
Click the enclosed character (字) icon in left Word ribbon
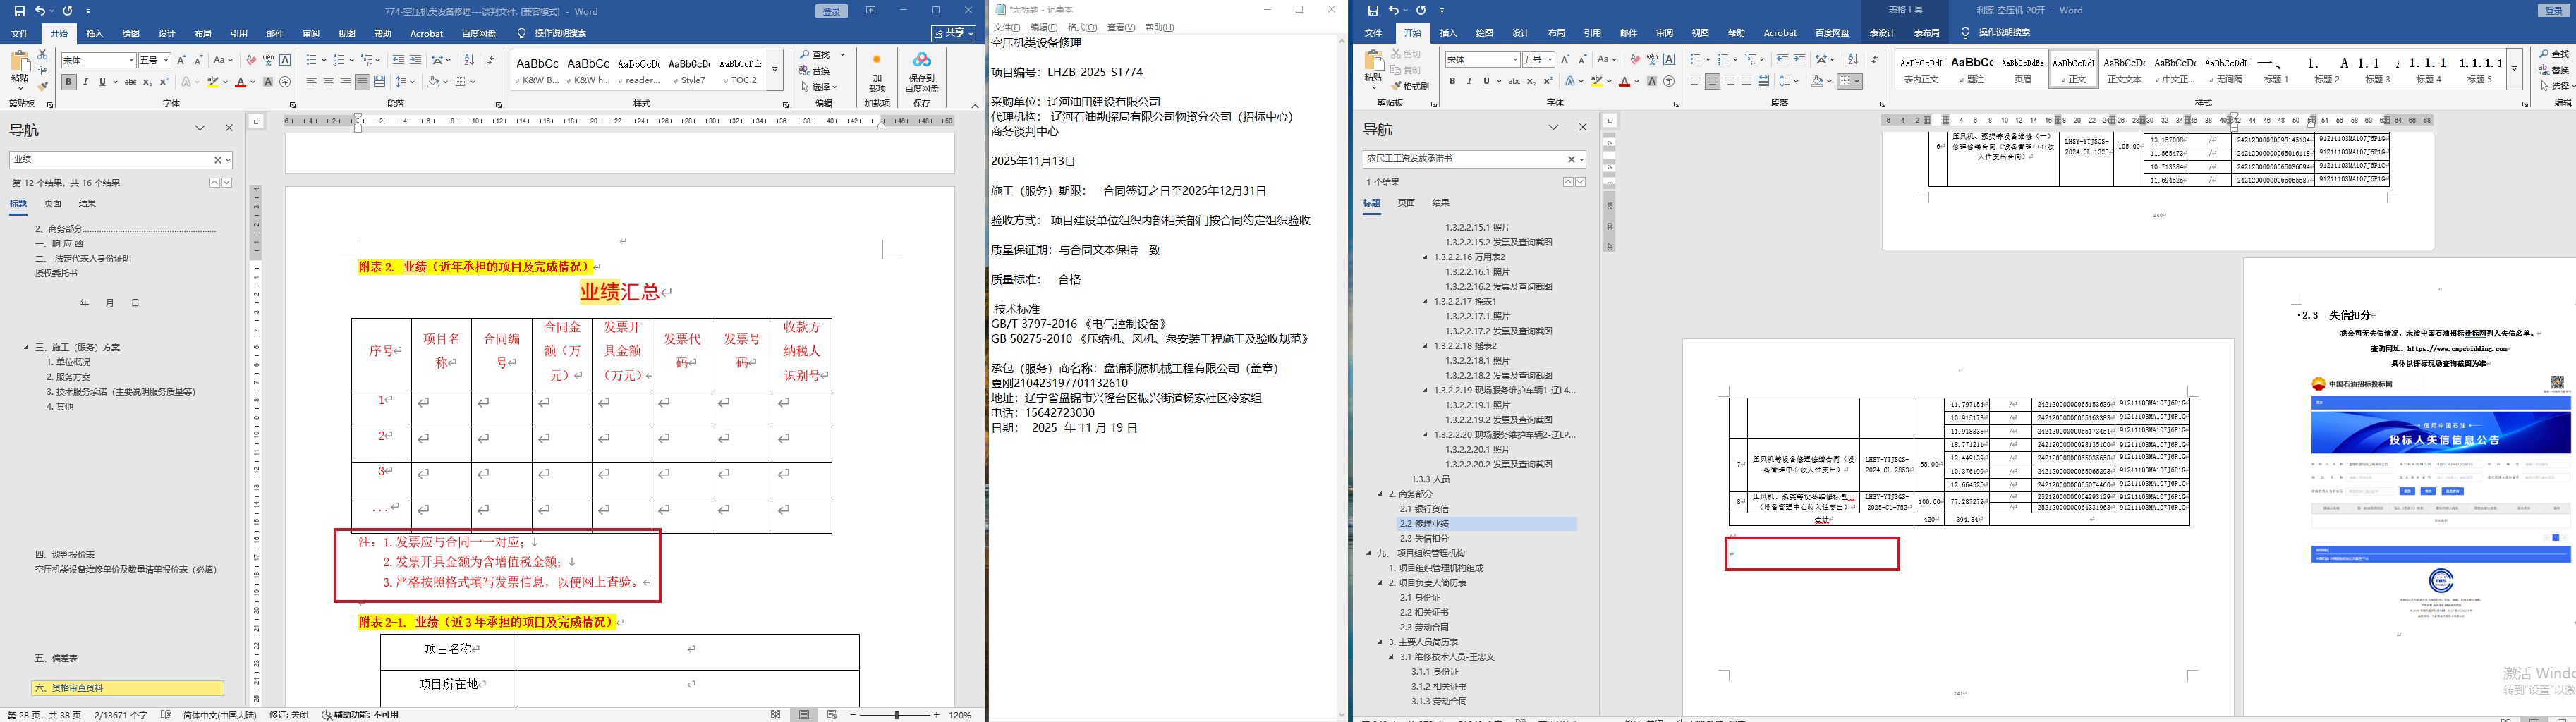285,82
